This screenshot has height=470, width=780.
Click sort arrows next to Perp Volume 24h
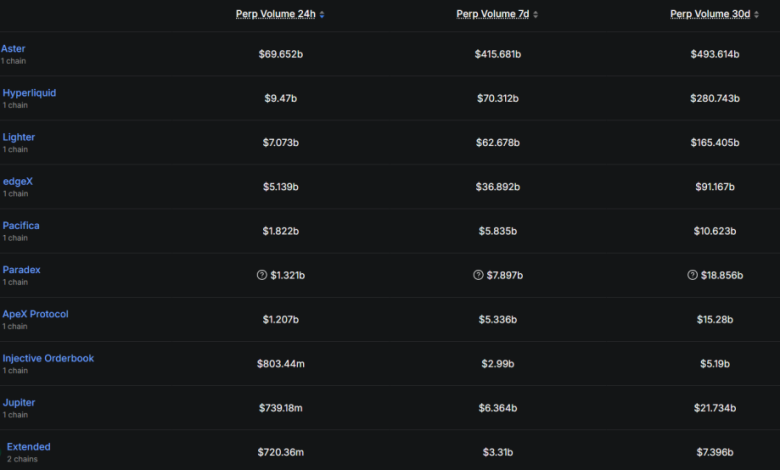[322, 15]
